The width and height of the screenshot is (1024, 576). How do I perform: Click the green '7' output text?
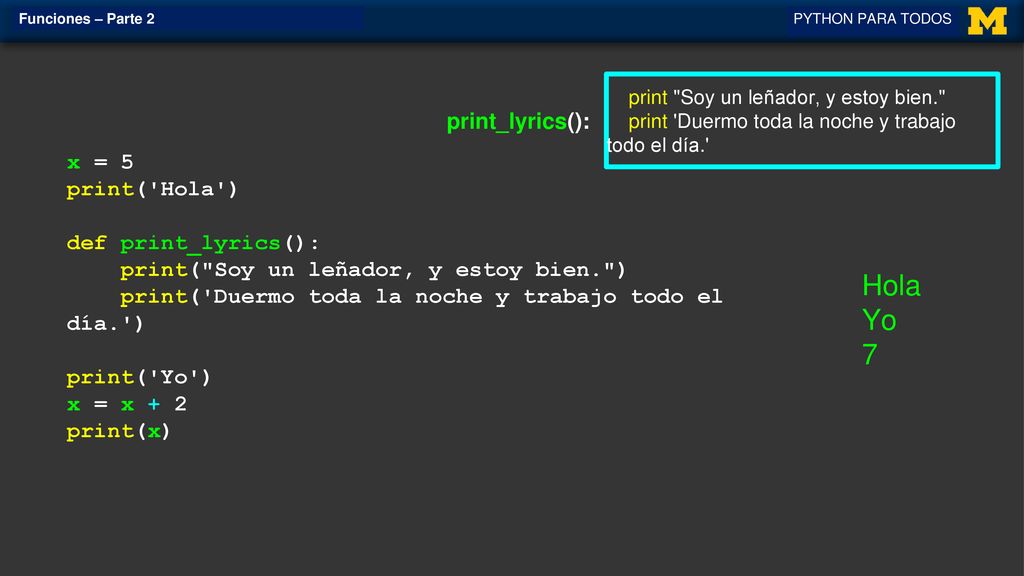[870, 355]
